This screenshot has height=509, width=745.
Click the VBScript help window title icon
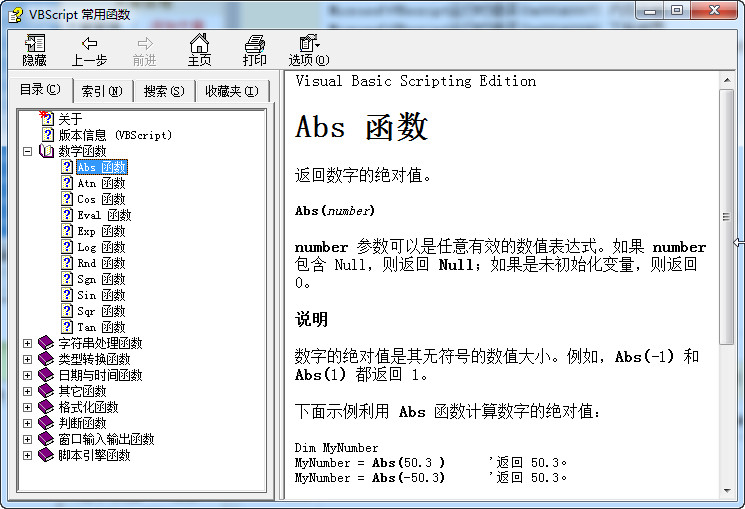click(15, 14)
